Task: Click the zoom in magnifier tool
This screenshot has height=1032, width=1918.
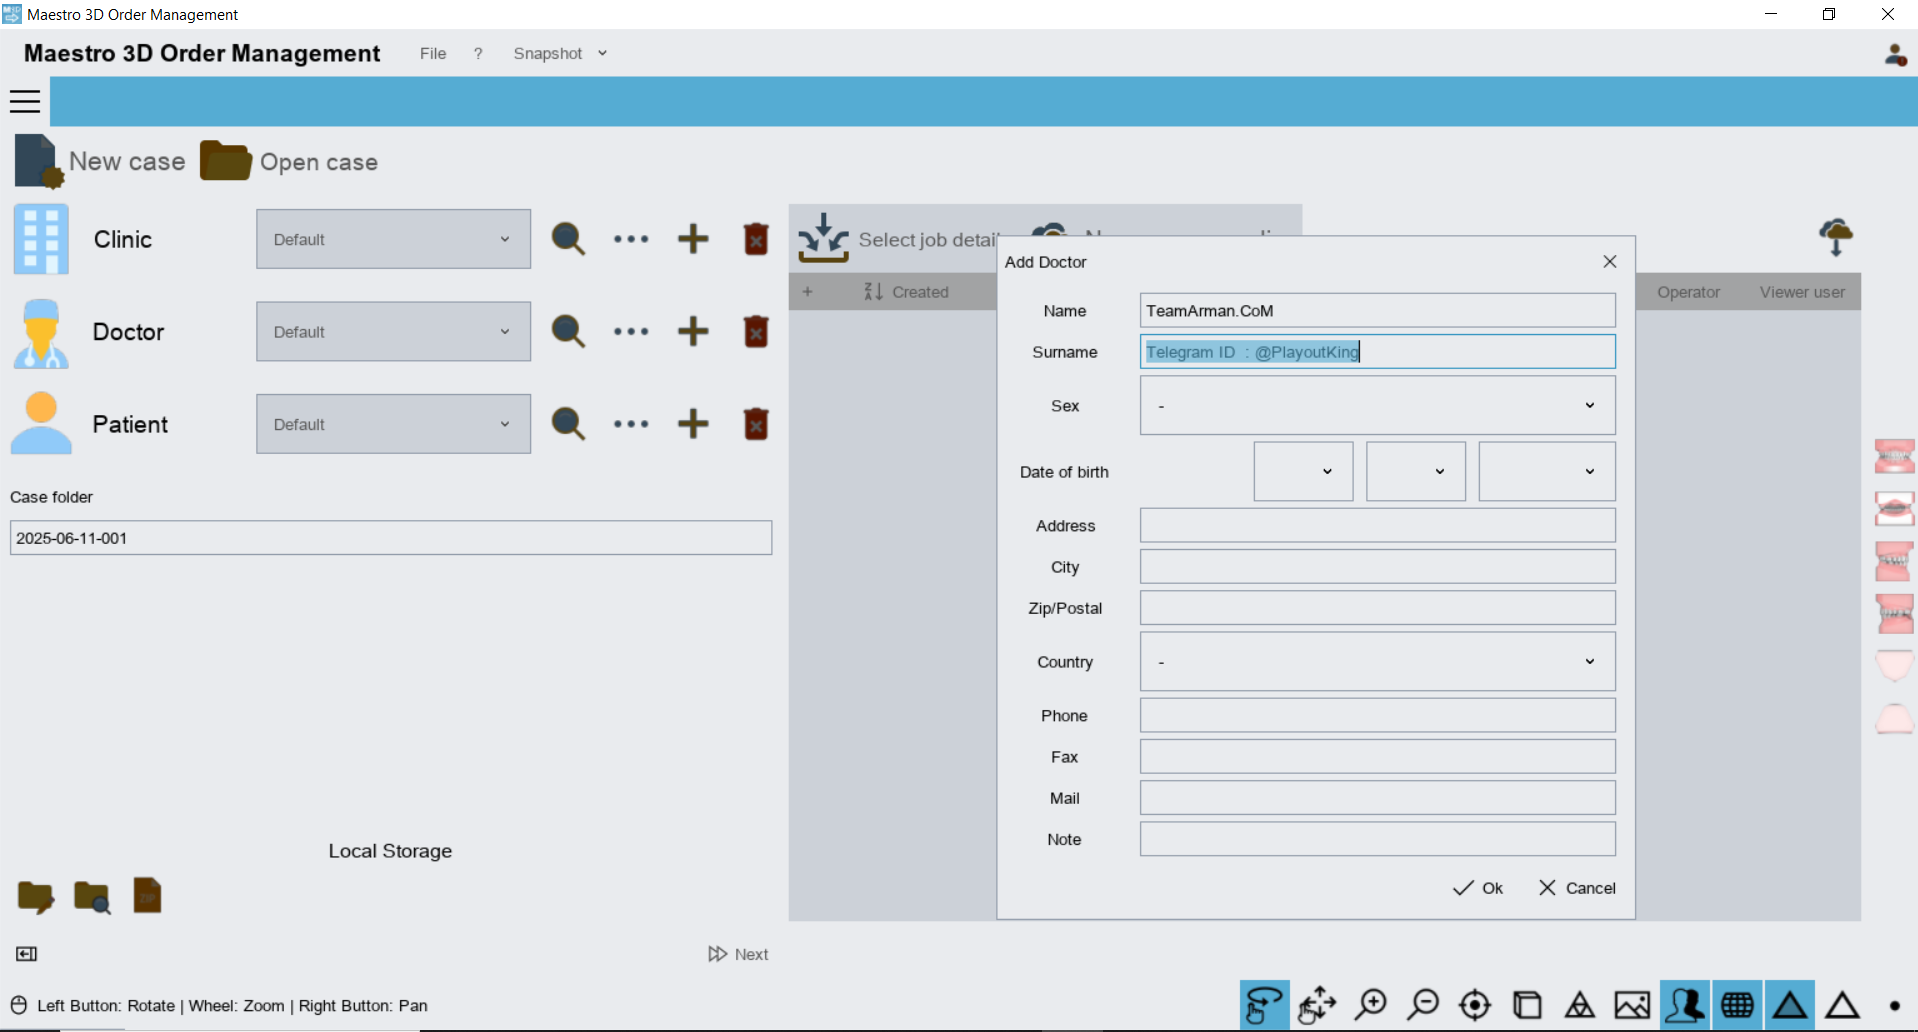Action: point(1370,1004)
